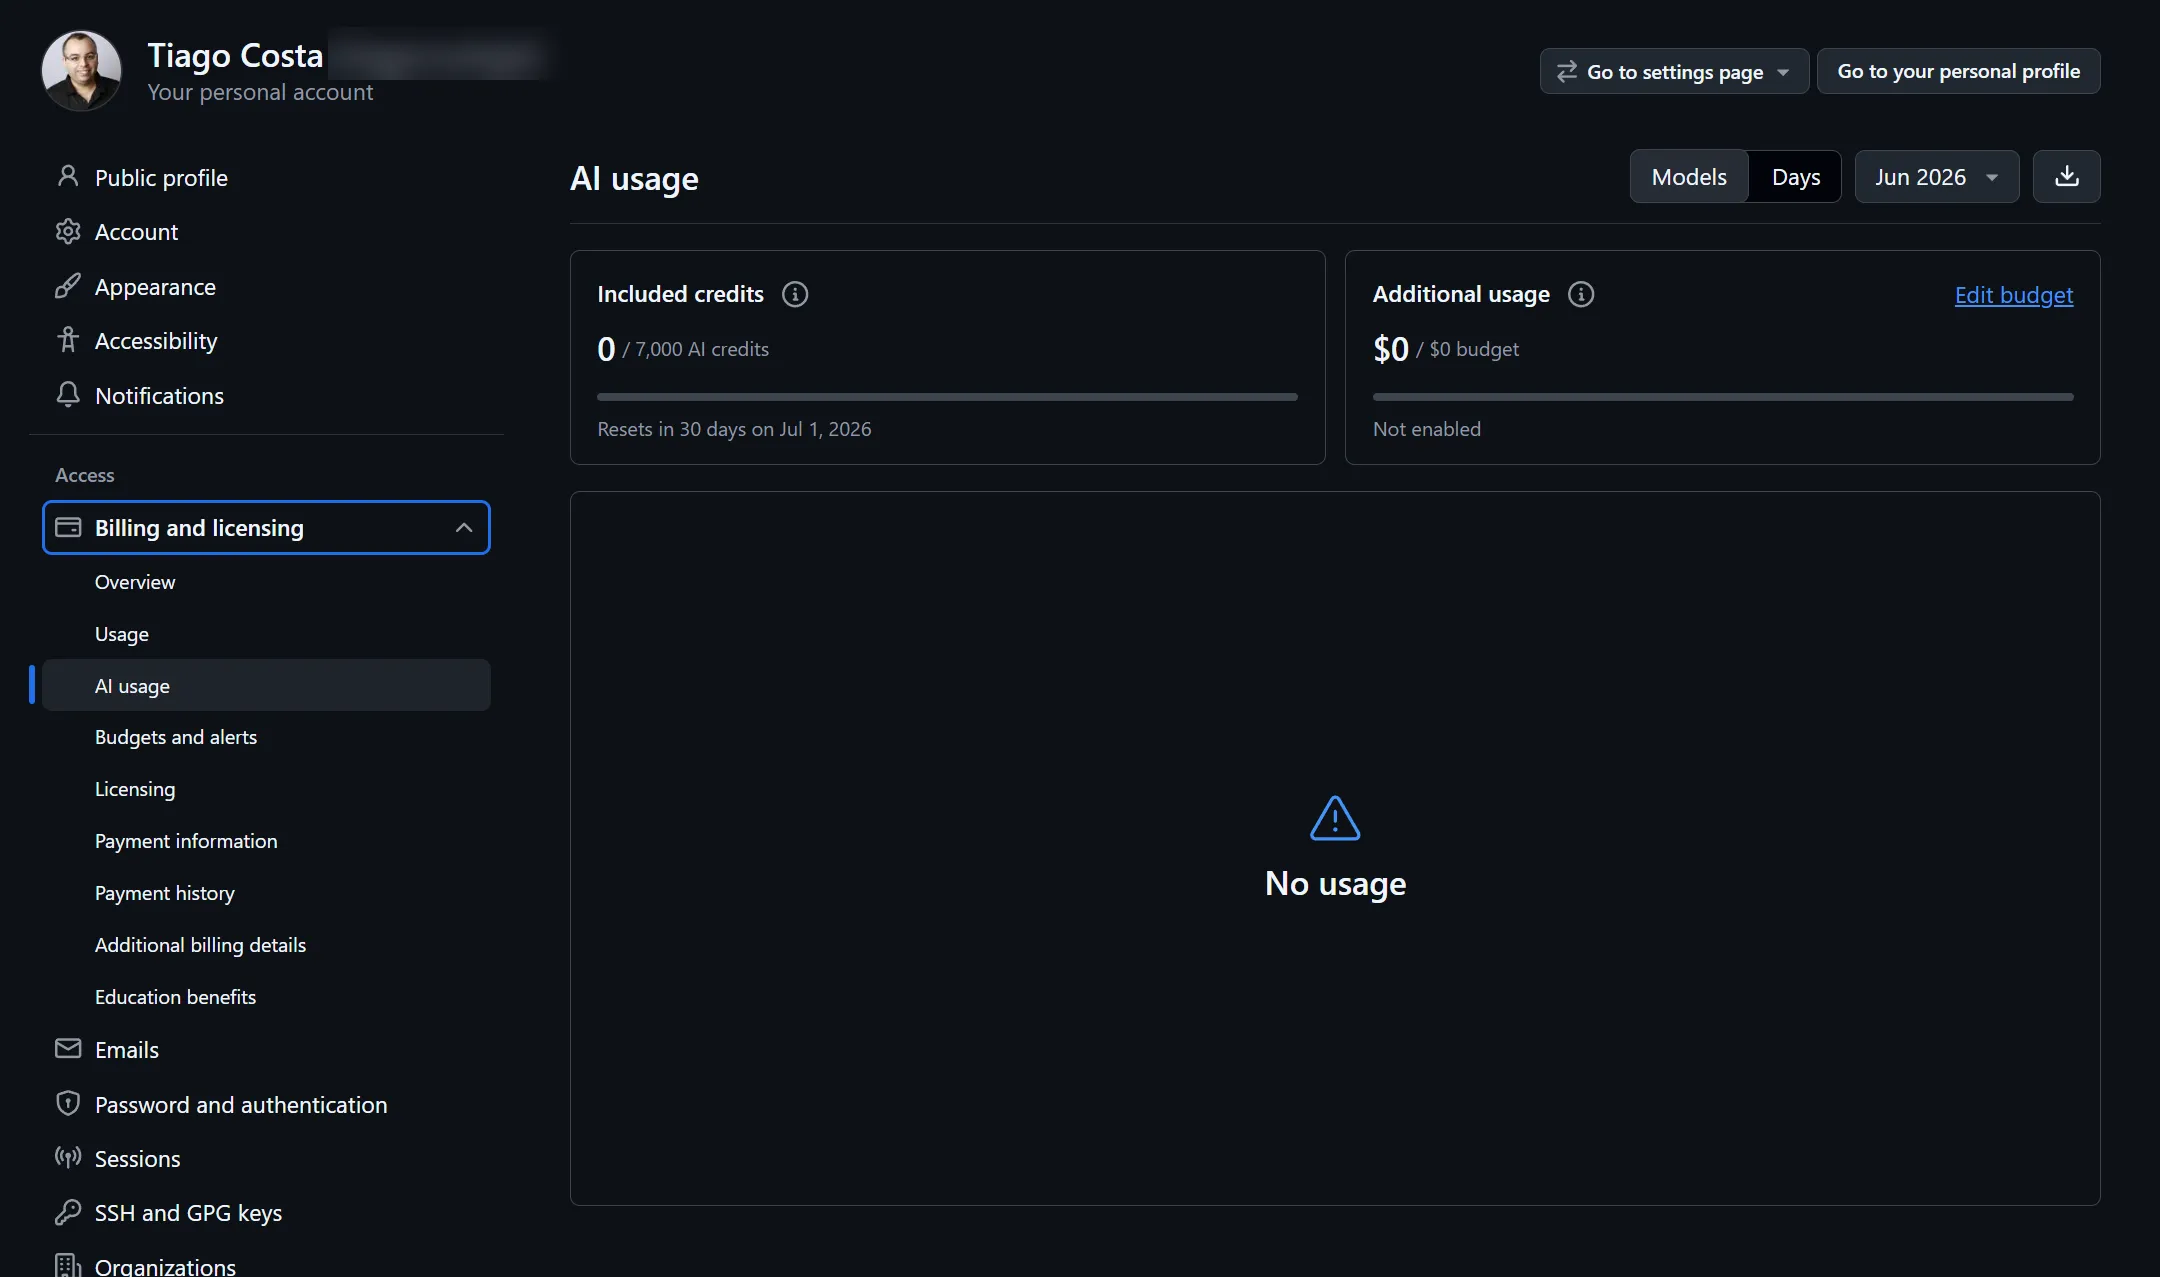Click the SSH and GPG key icon
The height and width of the screenshot is (1277, 2160).
click(68, 1212)
